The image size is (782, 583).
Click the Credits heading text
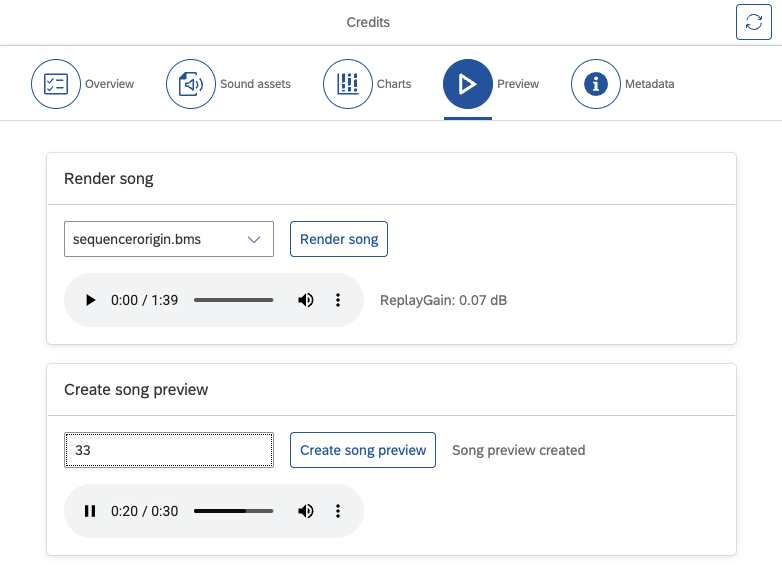368,22
